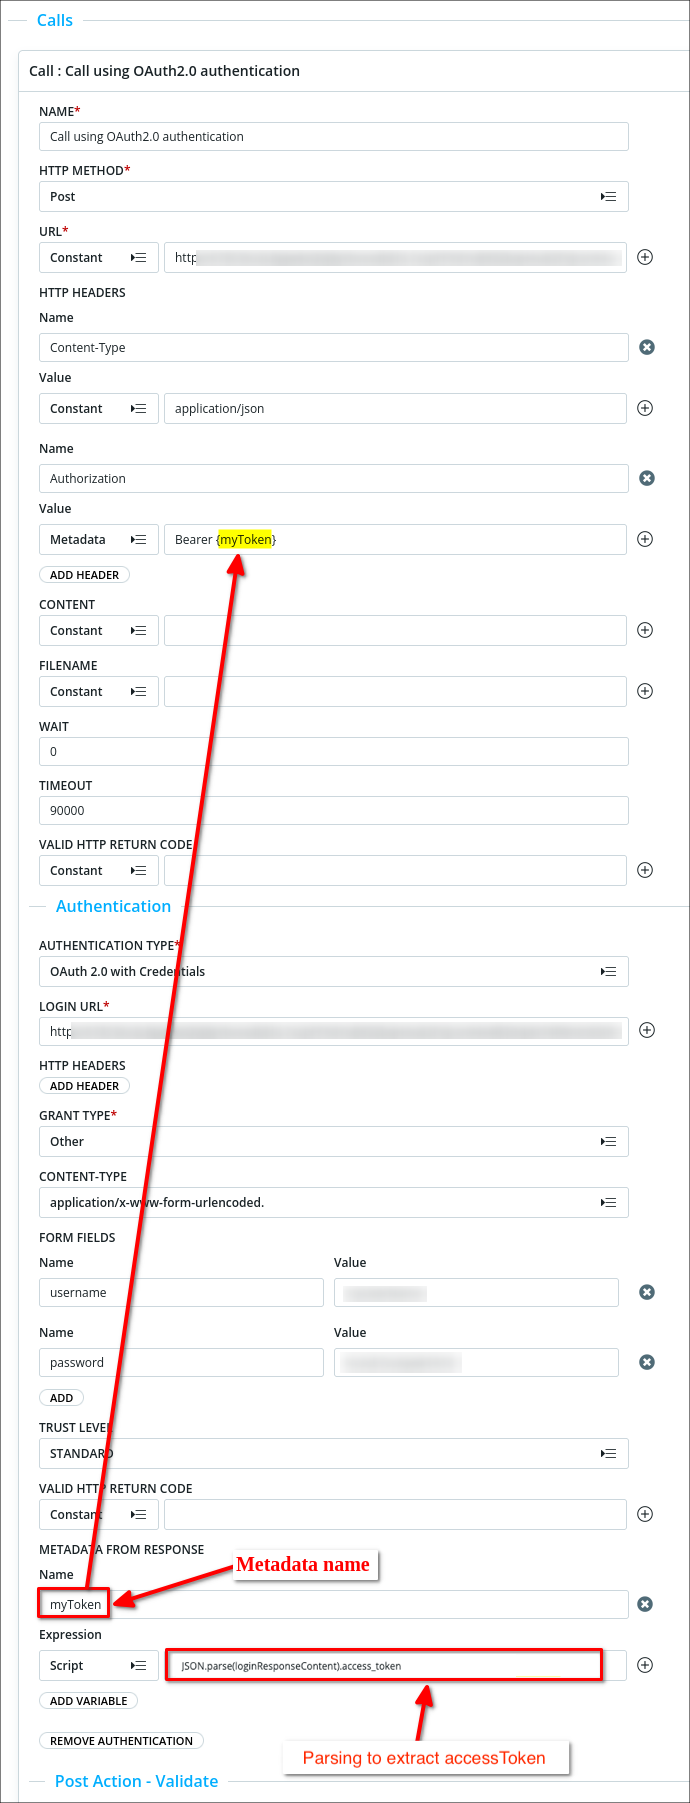The width and height of the screenshot is (690, 1803).
Task: Remove the Authorization header
Action: point(647,478)
